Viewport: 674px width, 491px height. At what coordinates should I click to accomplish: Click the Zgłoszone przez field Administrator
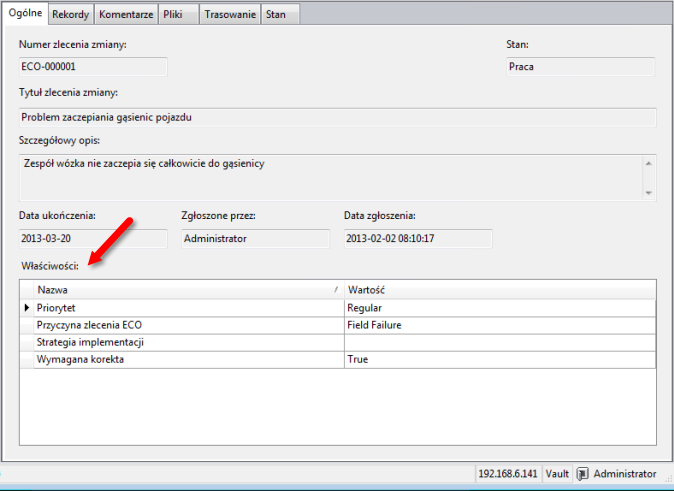tap(255, 239)
